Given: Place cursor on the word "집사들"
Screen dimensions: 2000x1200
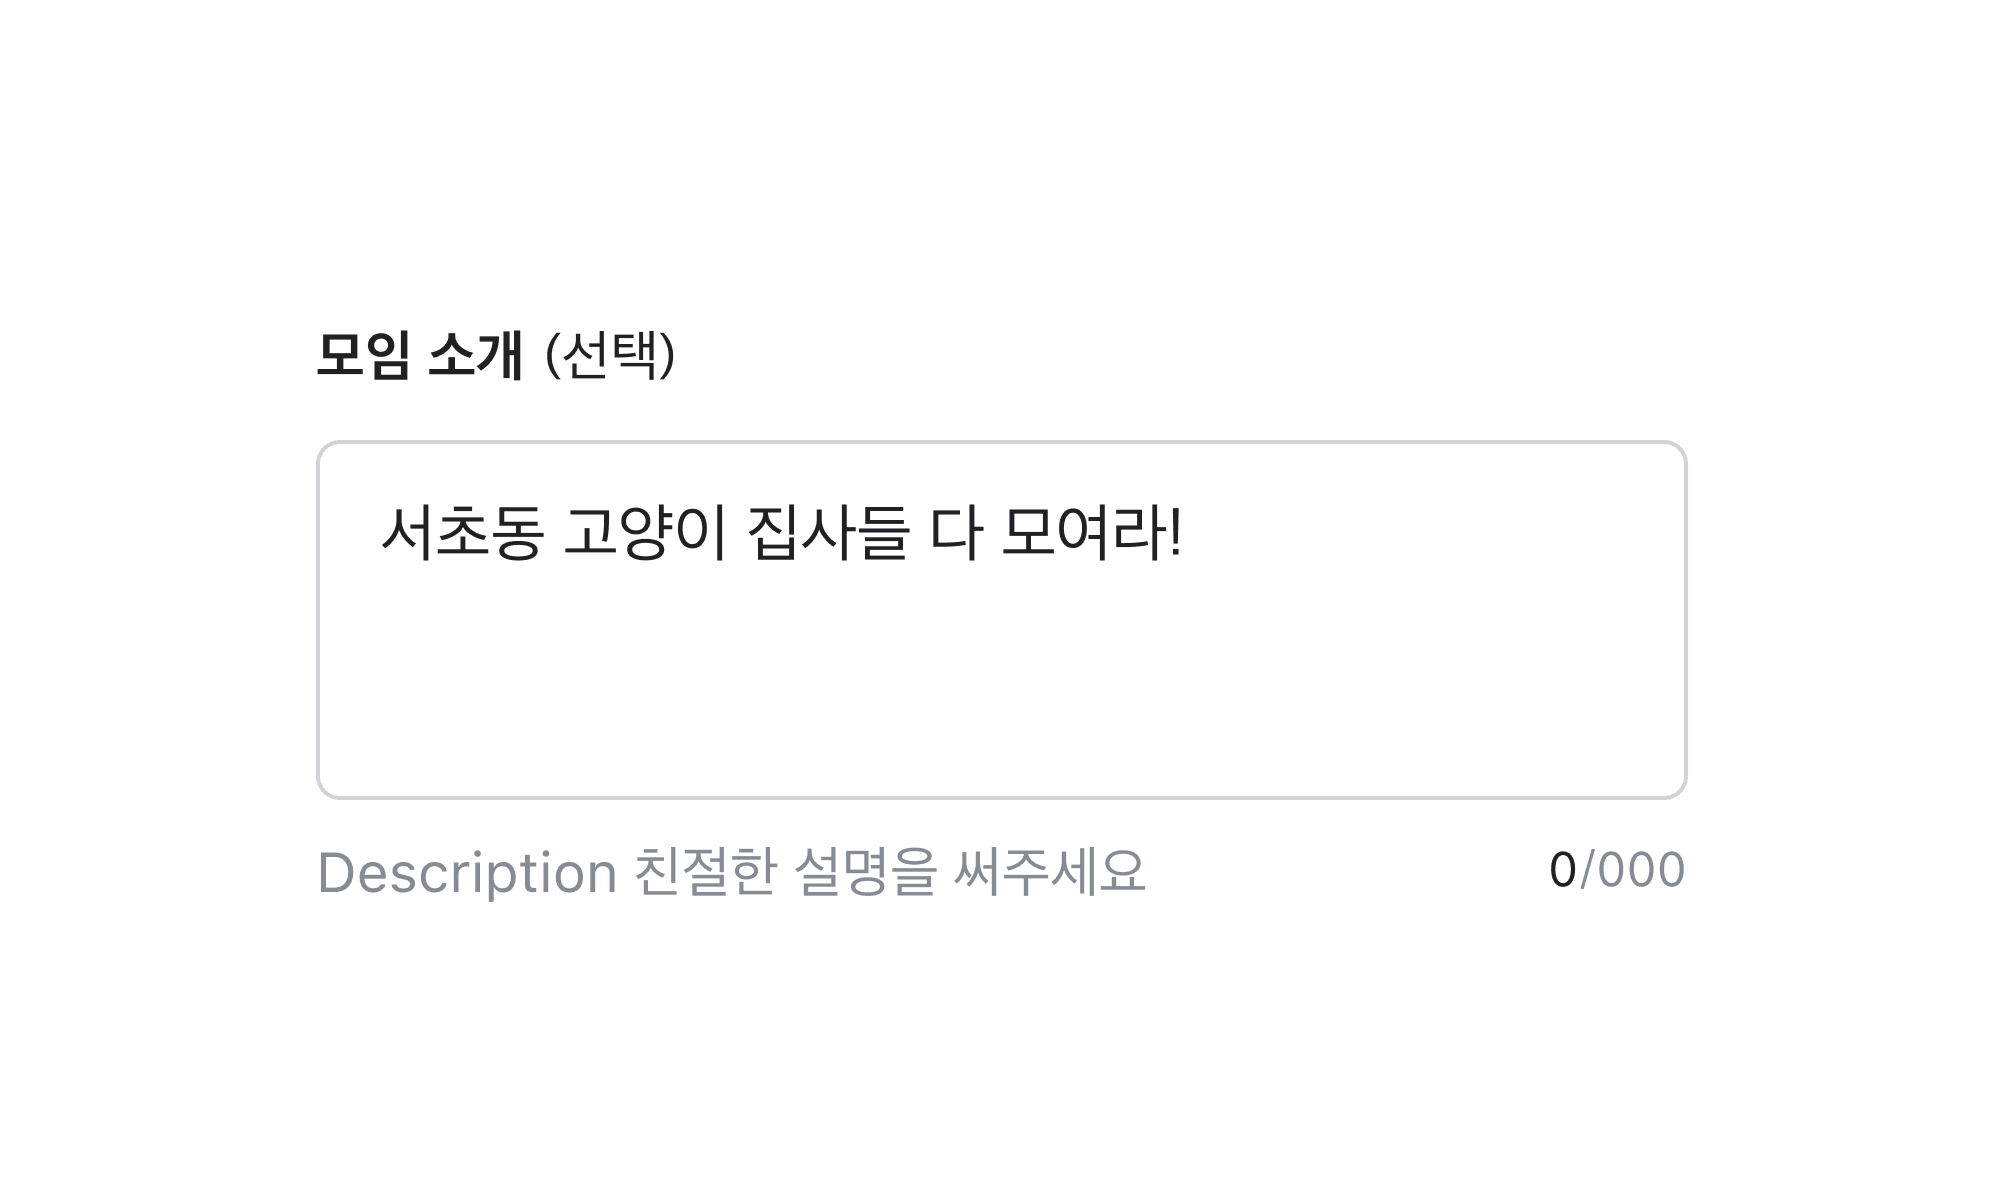Looking at the screenshot, I should click(x=828, y=533).
